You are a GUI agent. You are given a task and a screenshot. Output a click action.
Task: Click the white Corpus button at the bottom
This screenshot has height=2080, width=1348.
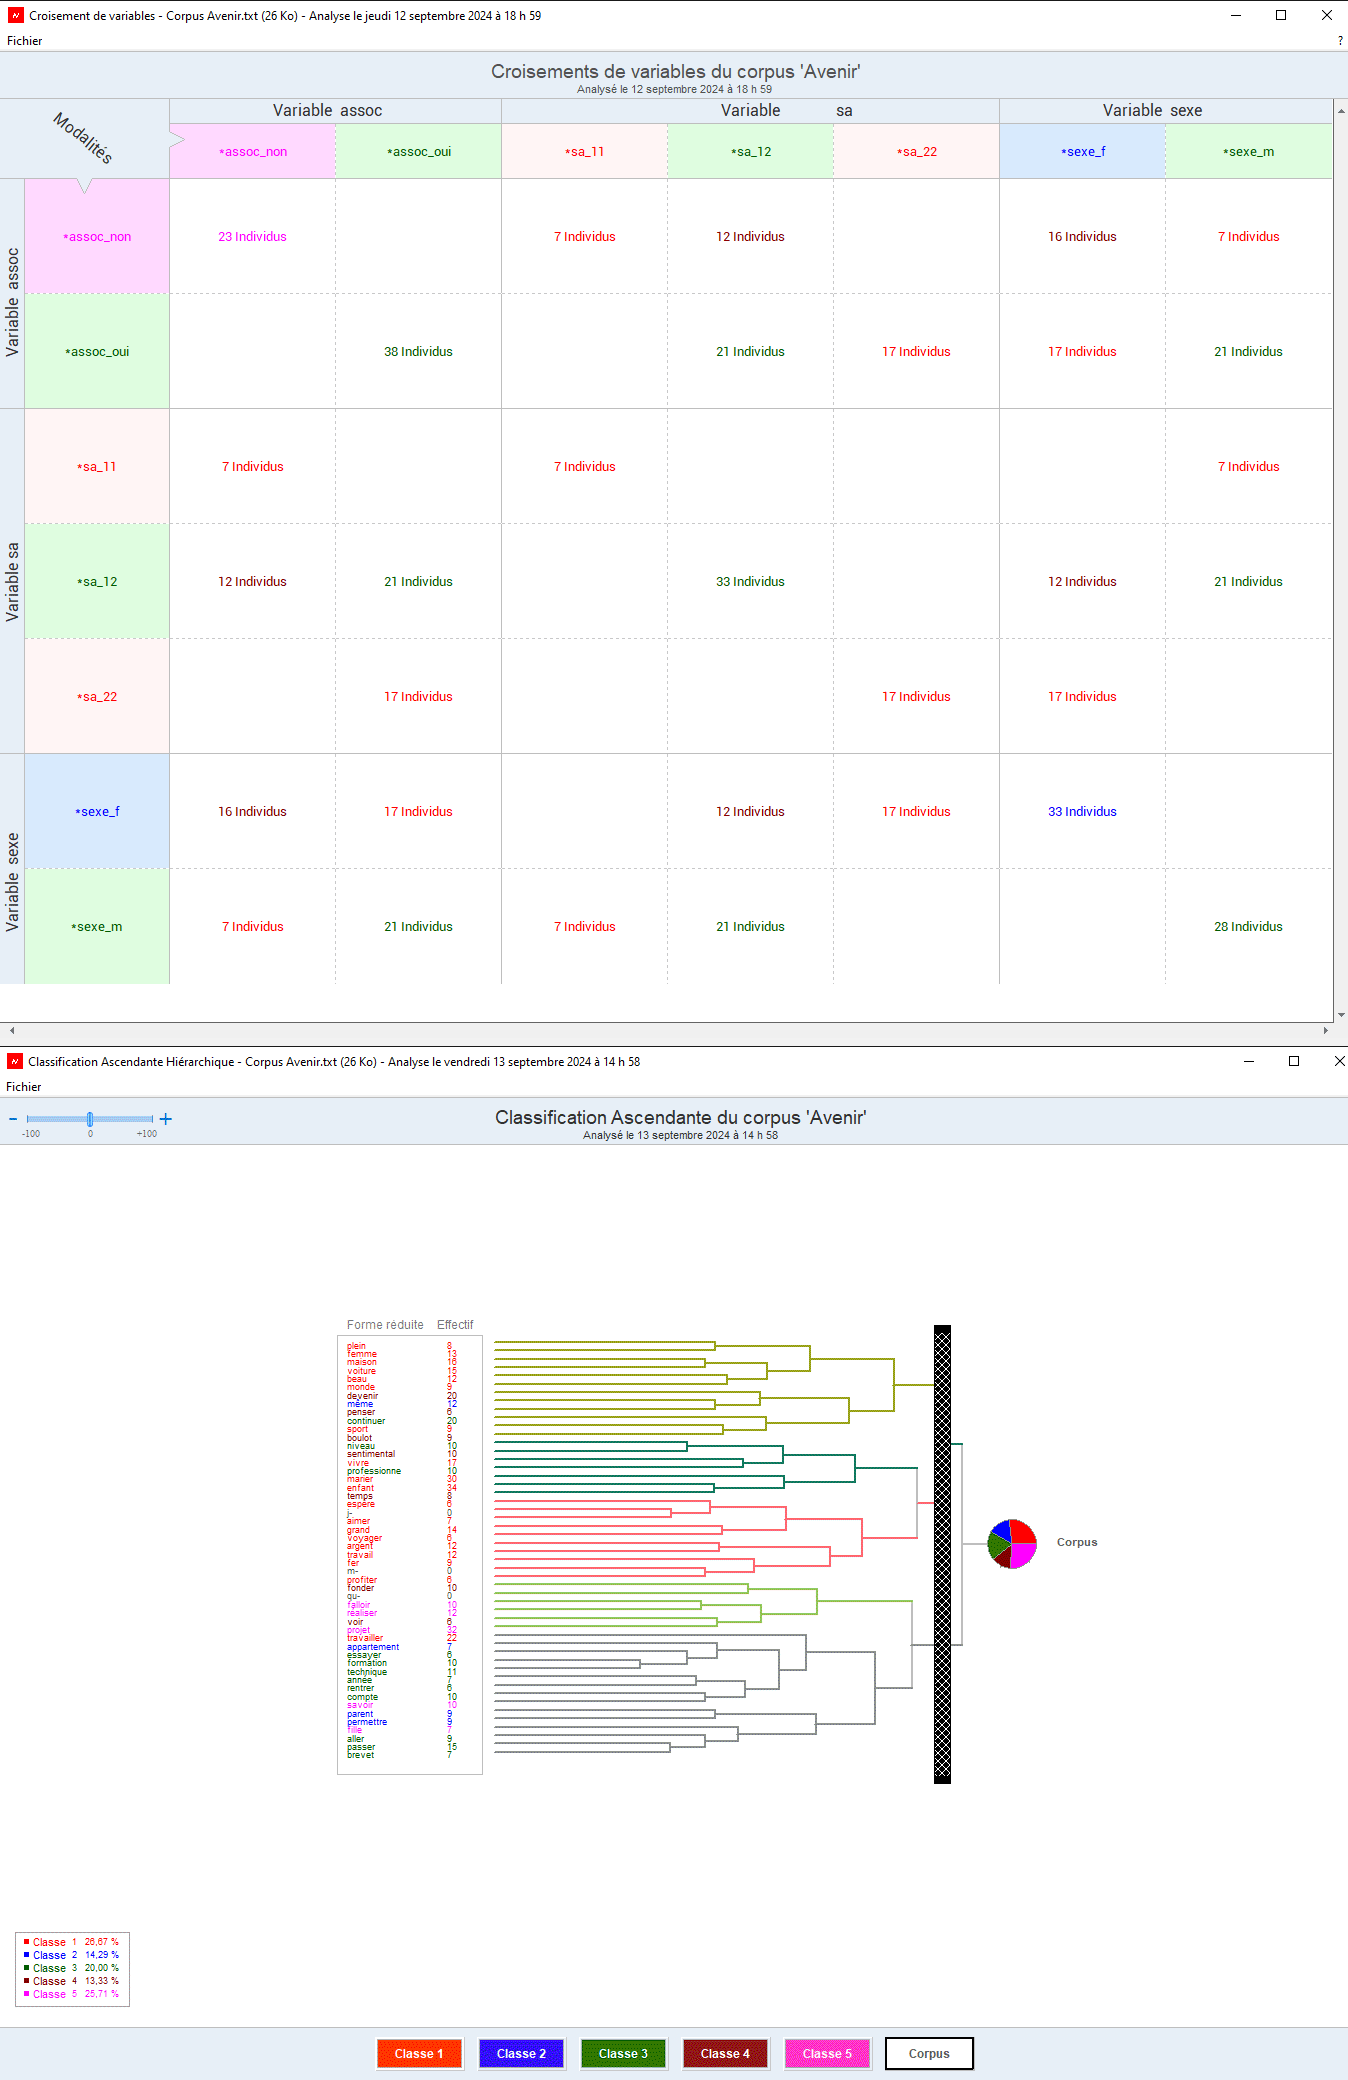929,2053
